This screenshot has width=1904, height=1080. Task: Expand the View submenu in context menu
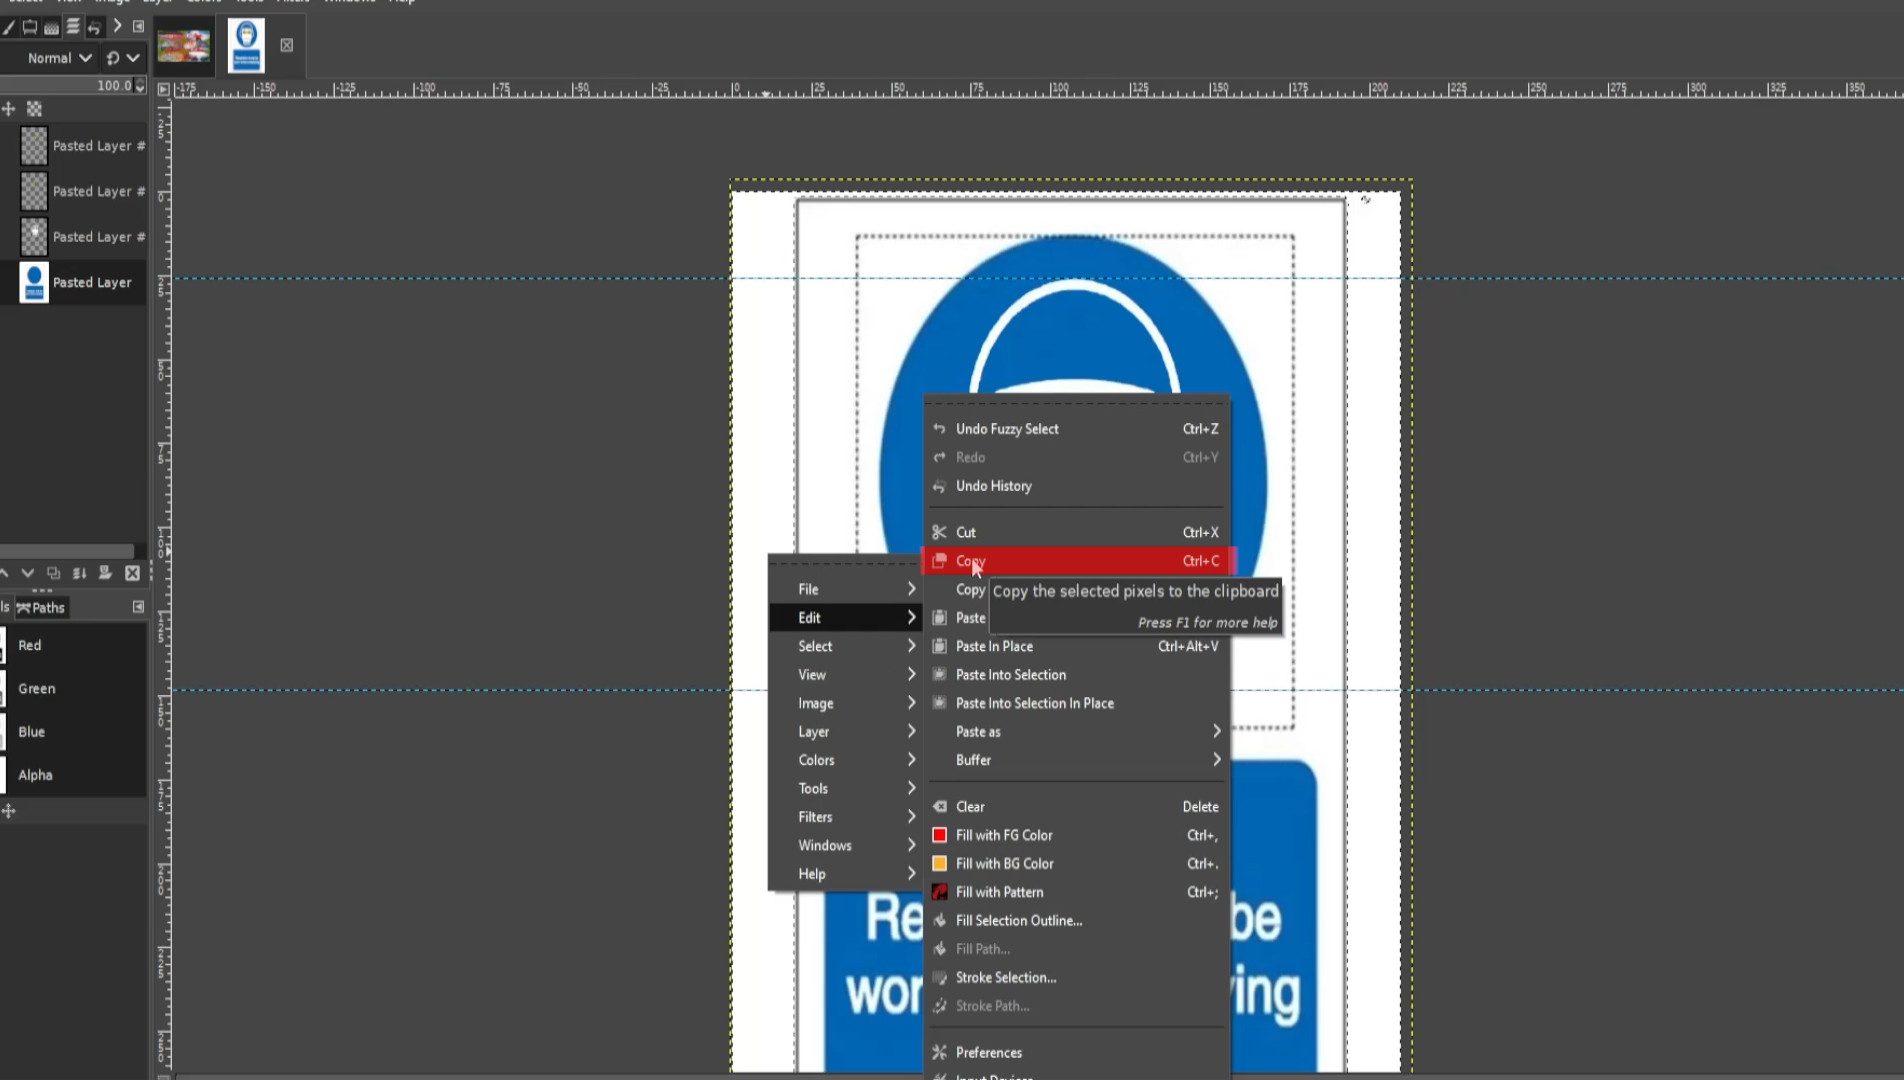pos(845,675)
